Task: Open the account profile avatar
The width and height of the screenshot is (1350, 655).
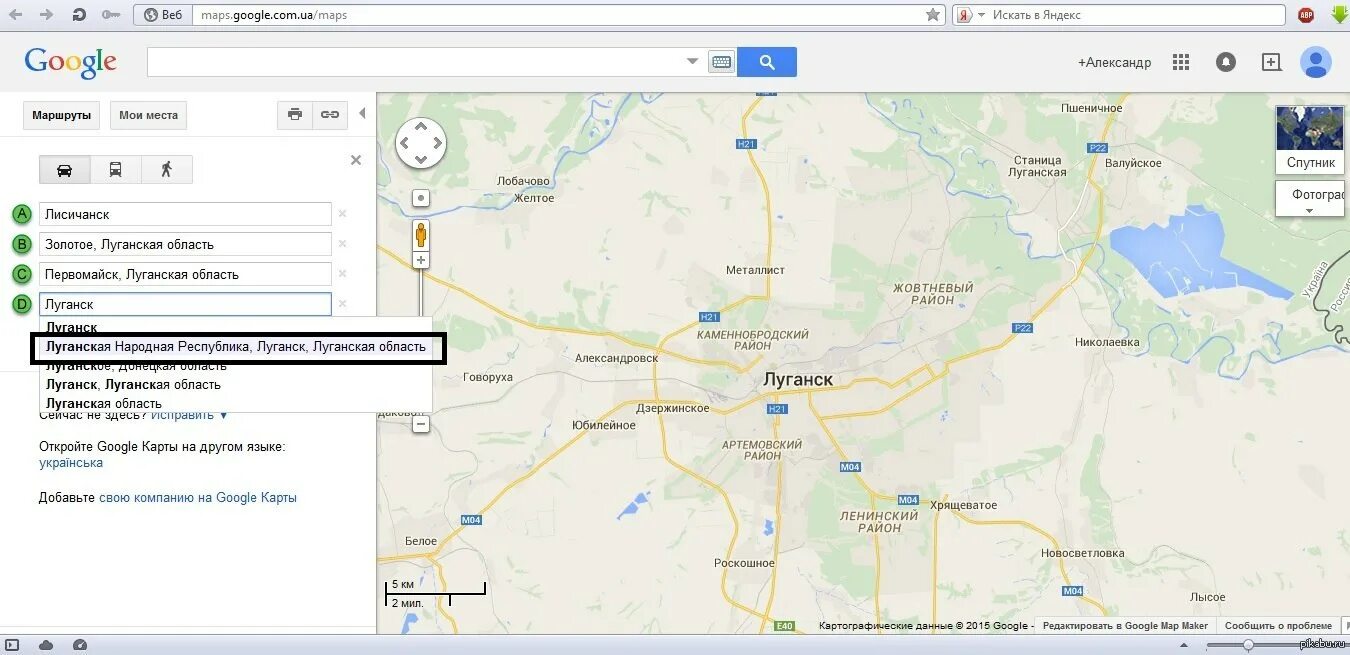Action: (1316, 62)
